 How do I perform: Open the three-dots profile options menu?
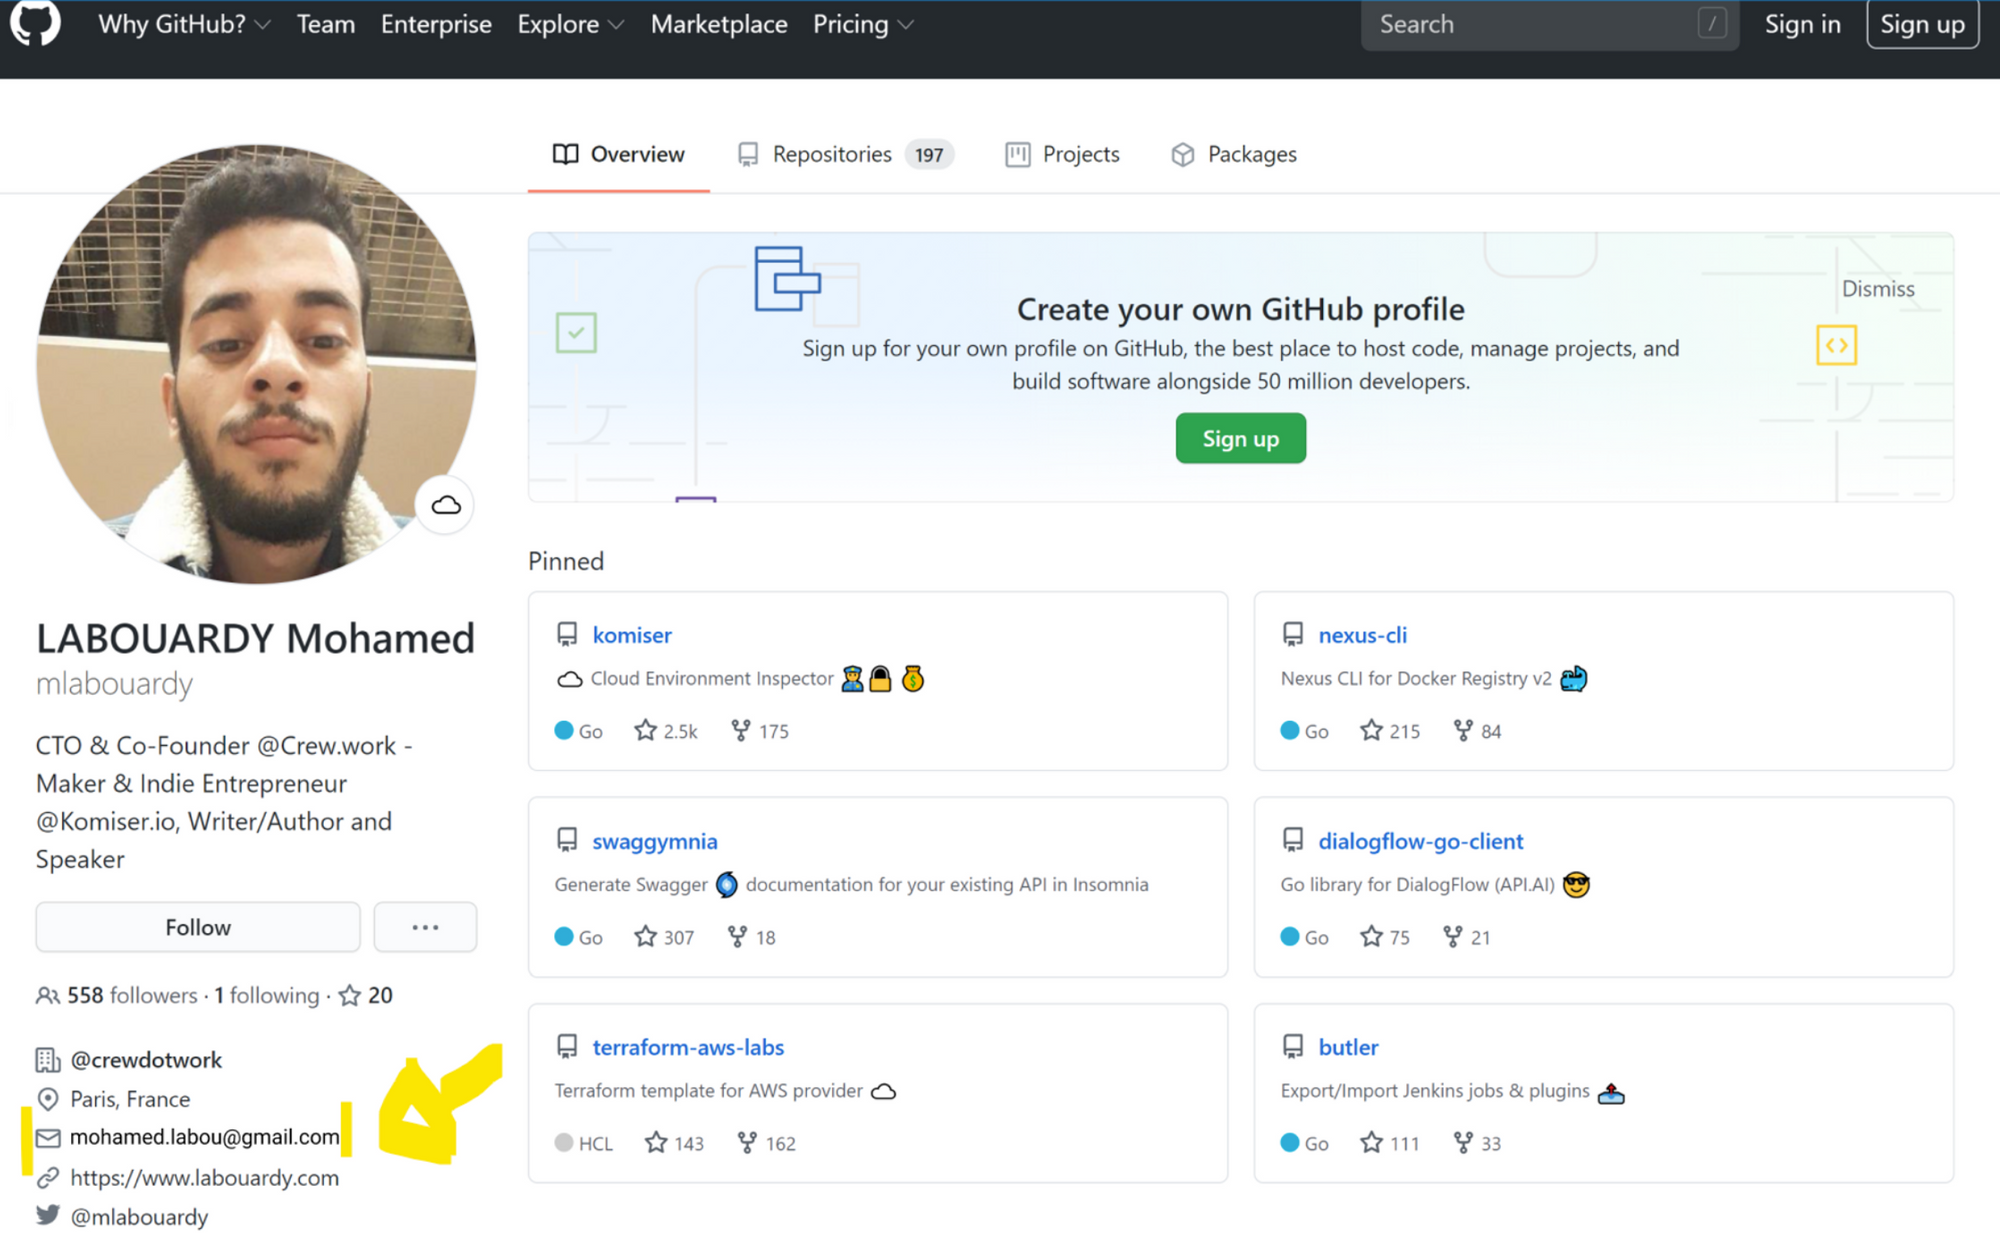click(x=425, y=927)
